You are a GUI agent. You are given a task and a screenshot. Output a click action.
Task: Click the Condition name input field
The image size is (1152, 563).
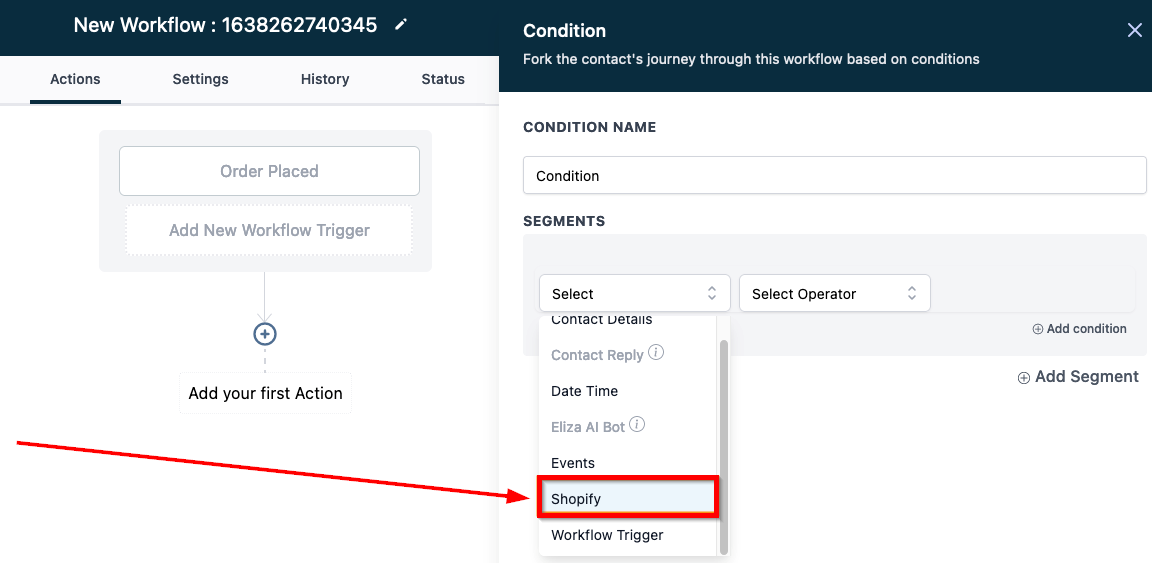(x=834, y=175)
